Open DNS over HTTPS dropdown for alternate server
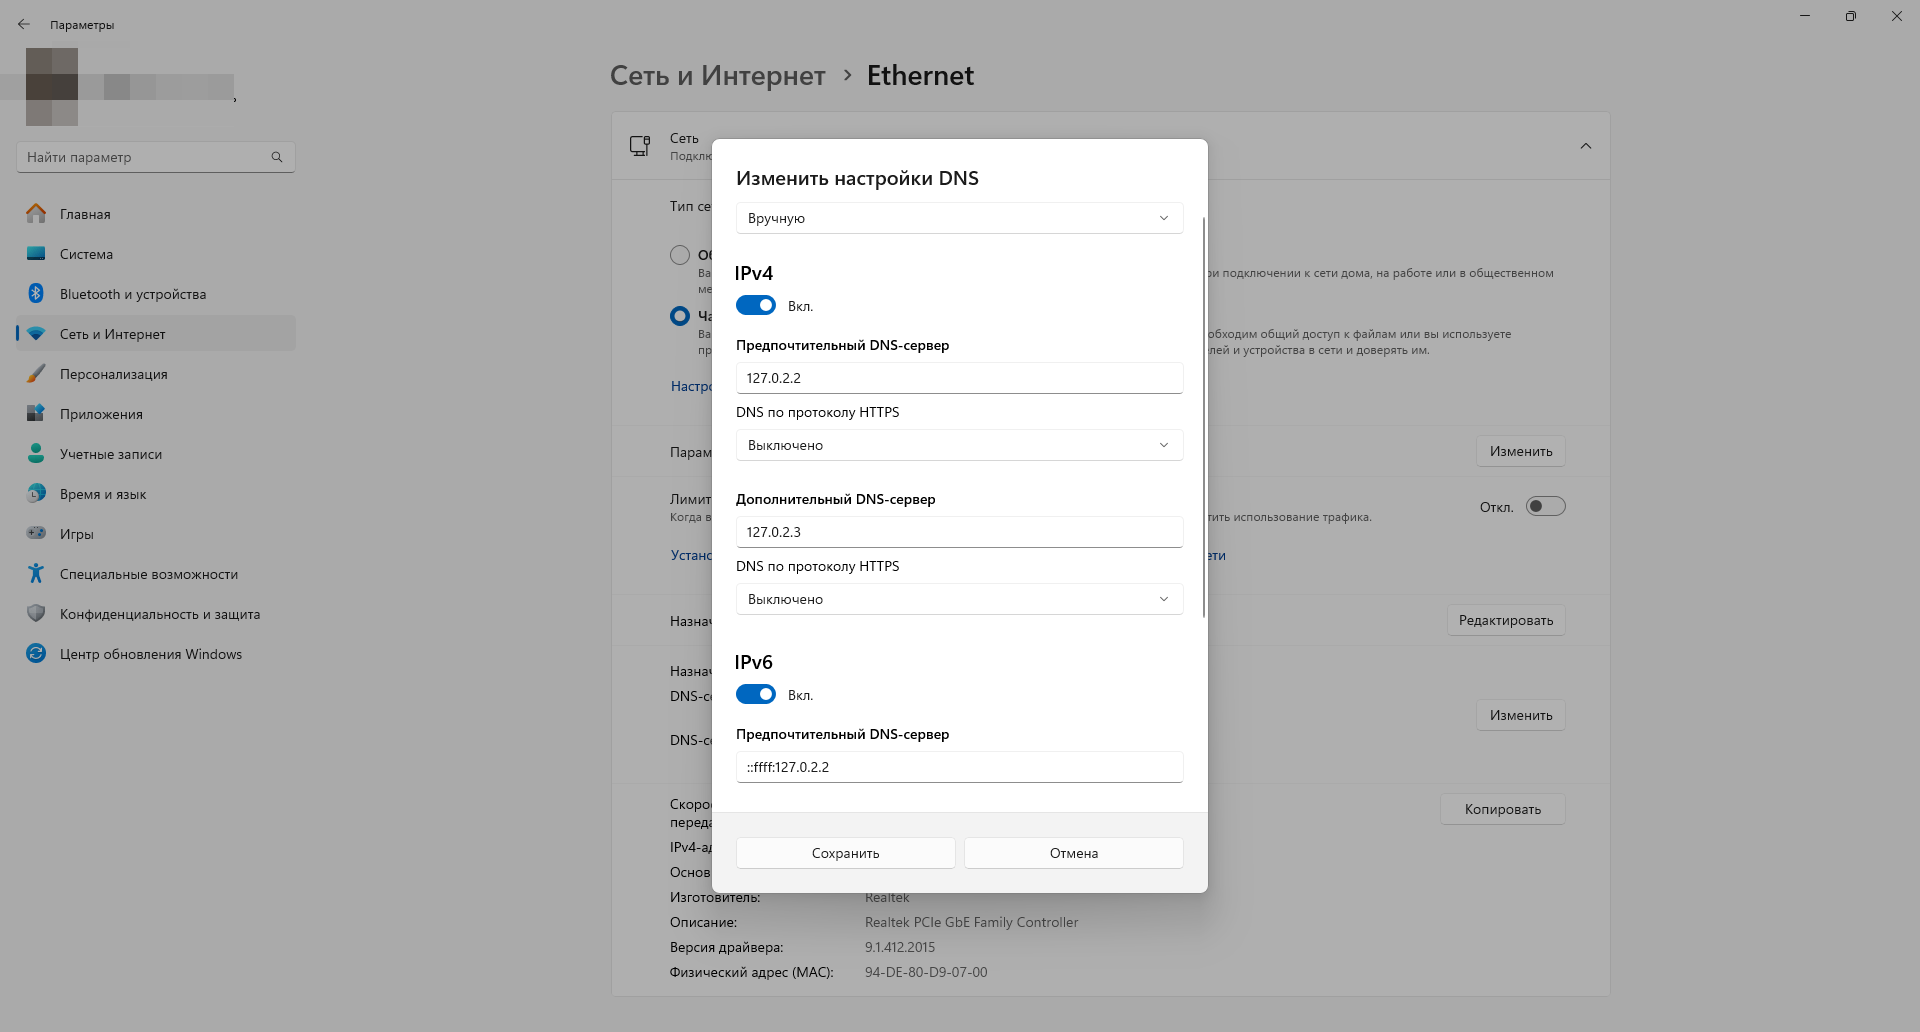The width and height of the screenshot is (1920, 1032). coord(959,599)
